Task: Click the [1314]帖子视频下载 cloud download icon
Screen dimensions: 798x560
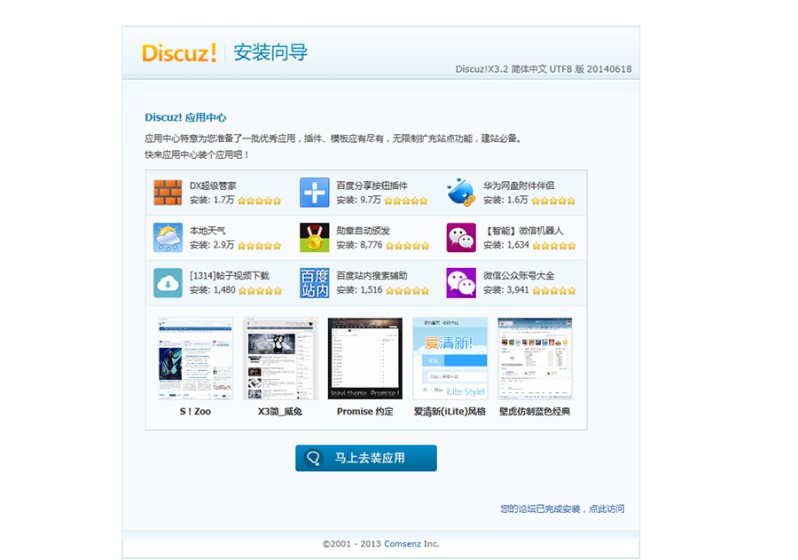Action: tap(167, 283)
